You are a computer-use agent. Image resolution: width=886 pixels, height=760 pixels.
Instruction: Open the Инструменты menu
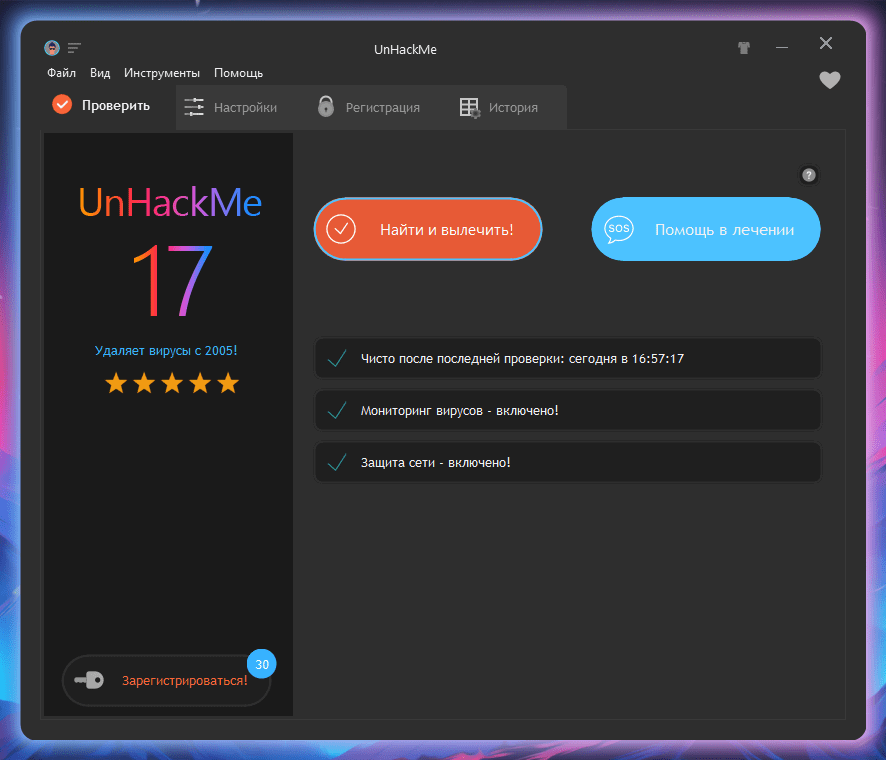tap(162, 73)
